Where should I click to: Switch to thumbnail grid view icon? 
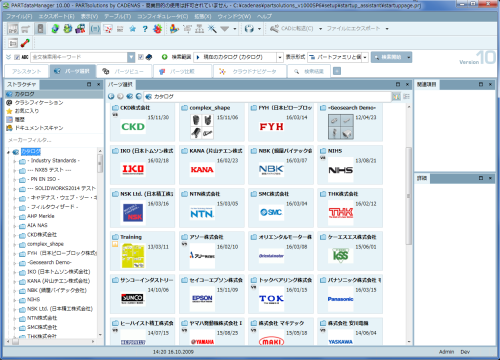pos(396,96)
